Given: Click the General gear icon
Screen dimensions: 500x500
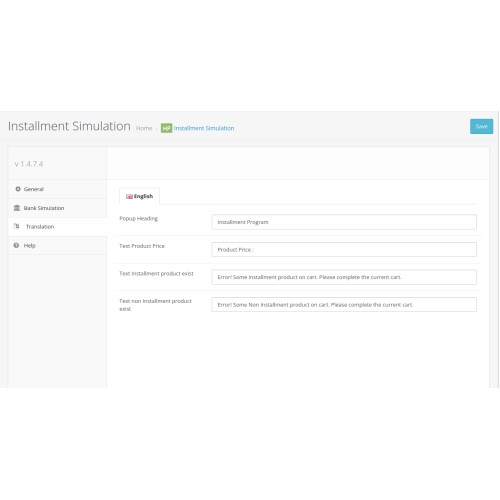Looking at the screenshot, I should click(x=18, y=189).
